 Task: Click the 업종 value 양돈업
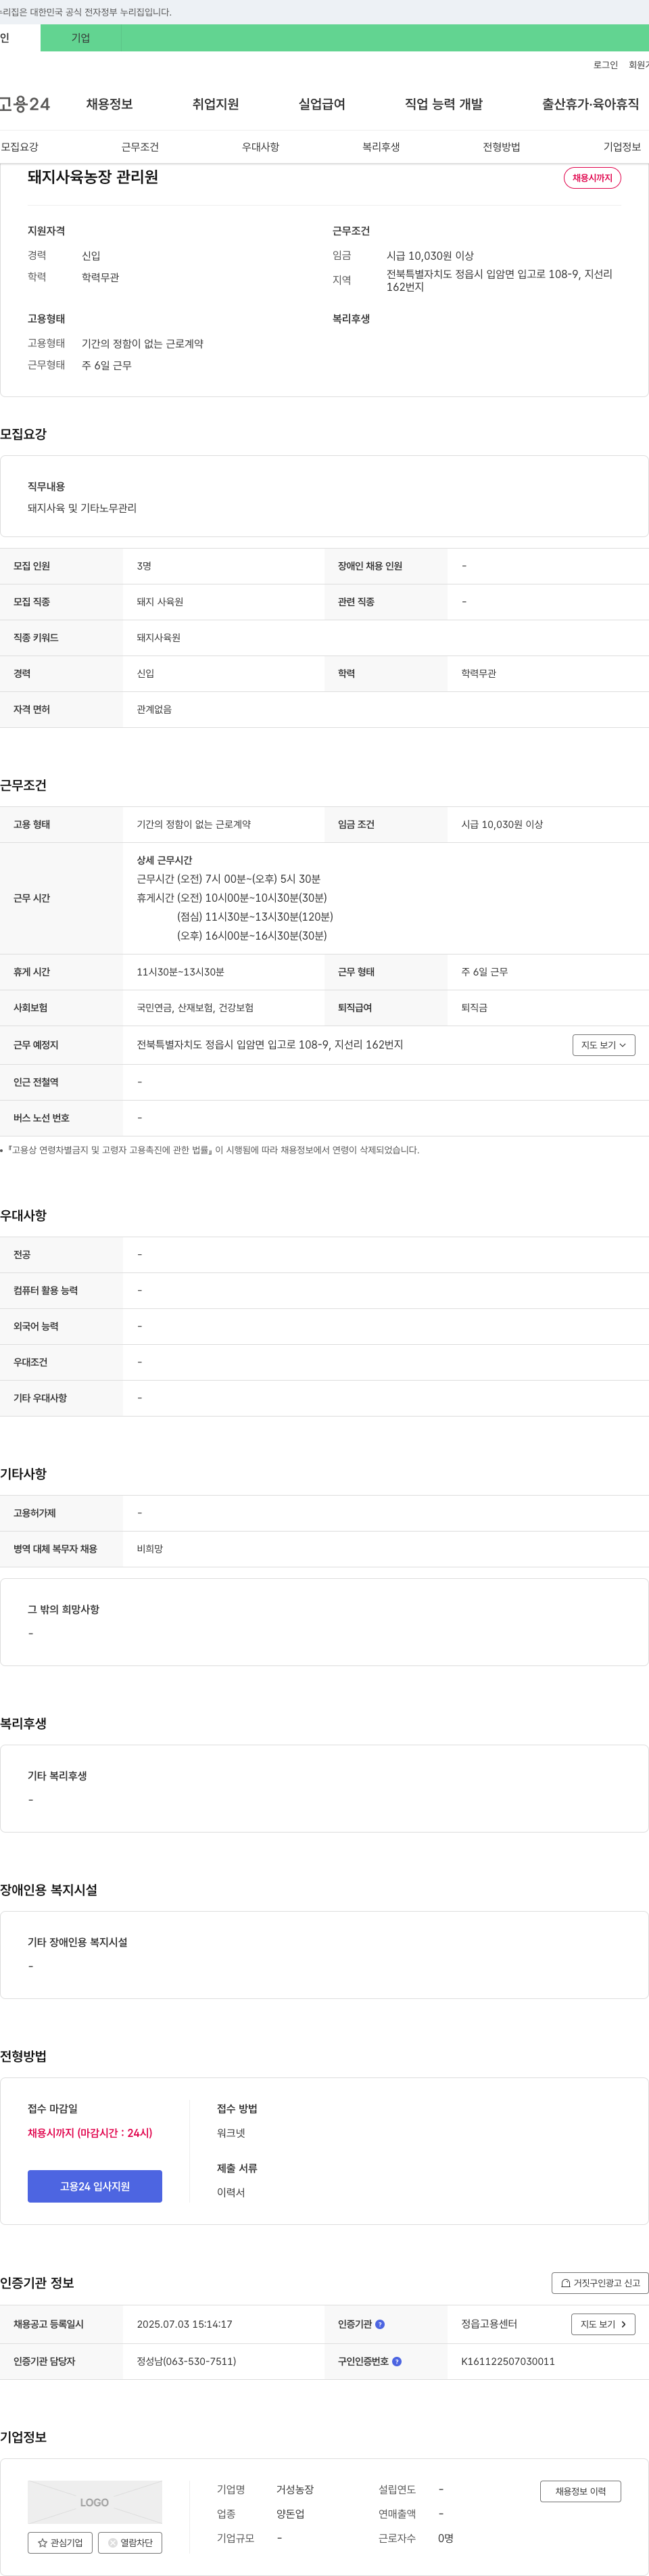point(290,2514)
